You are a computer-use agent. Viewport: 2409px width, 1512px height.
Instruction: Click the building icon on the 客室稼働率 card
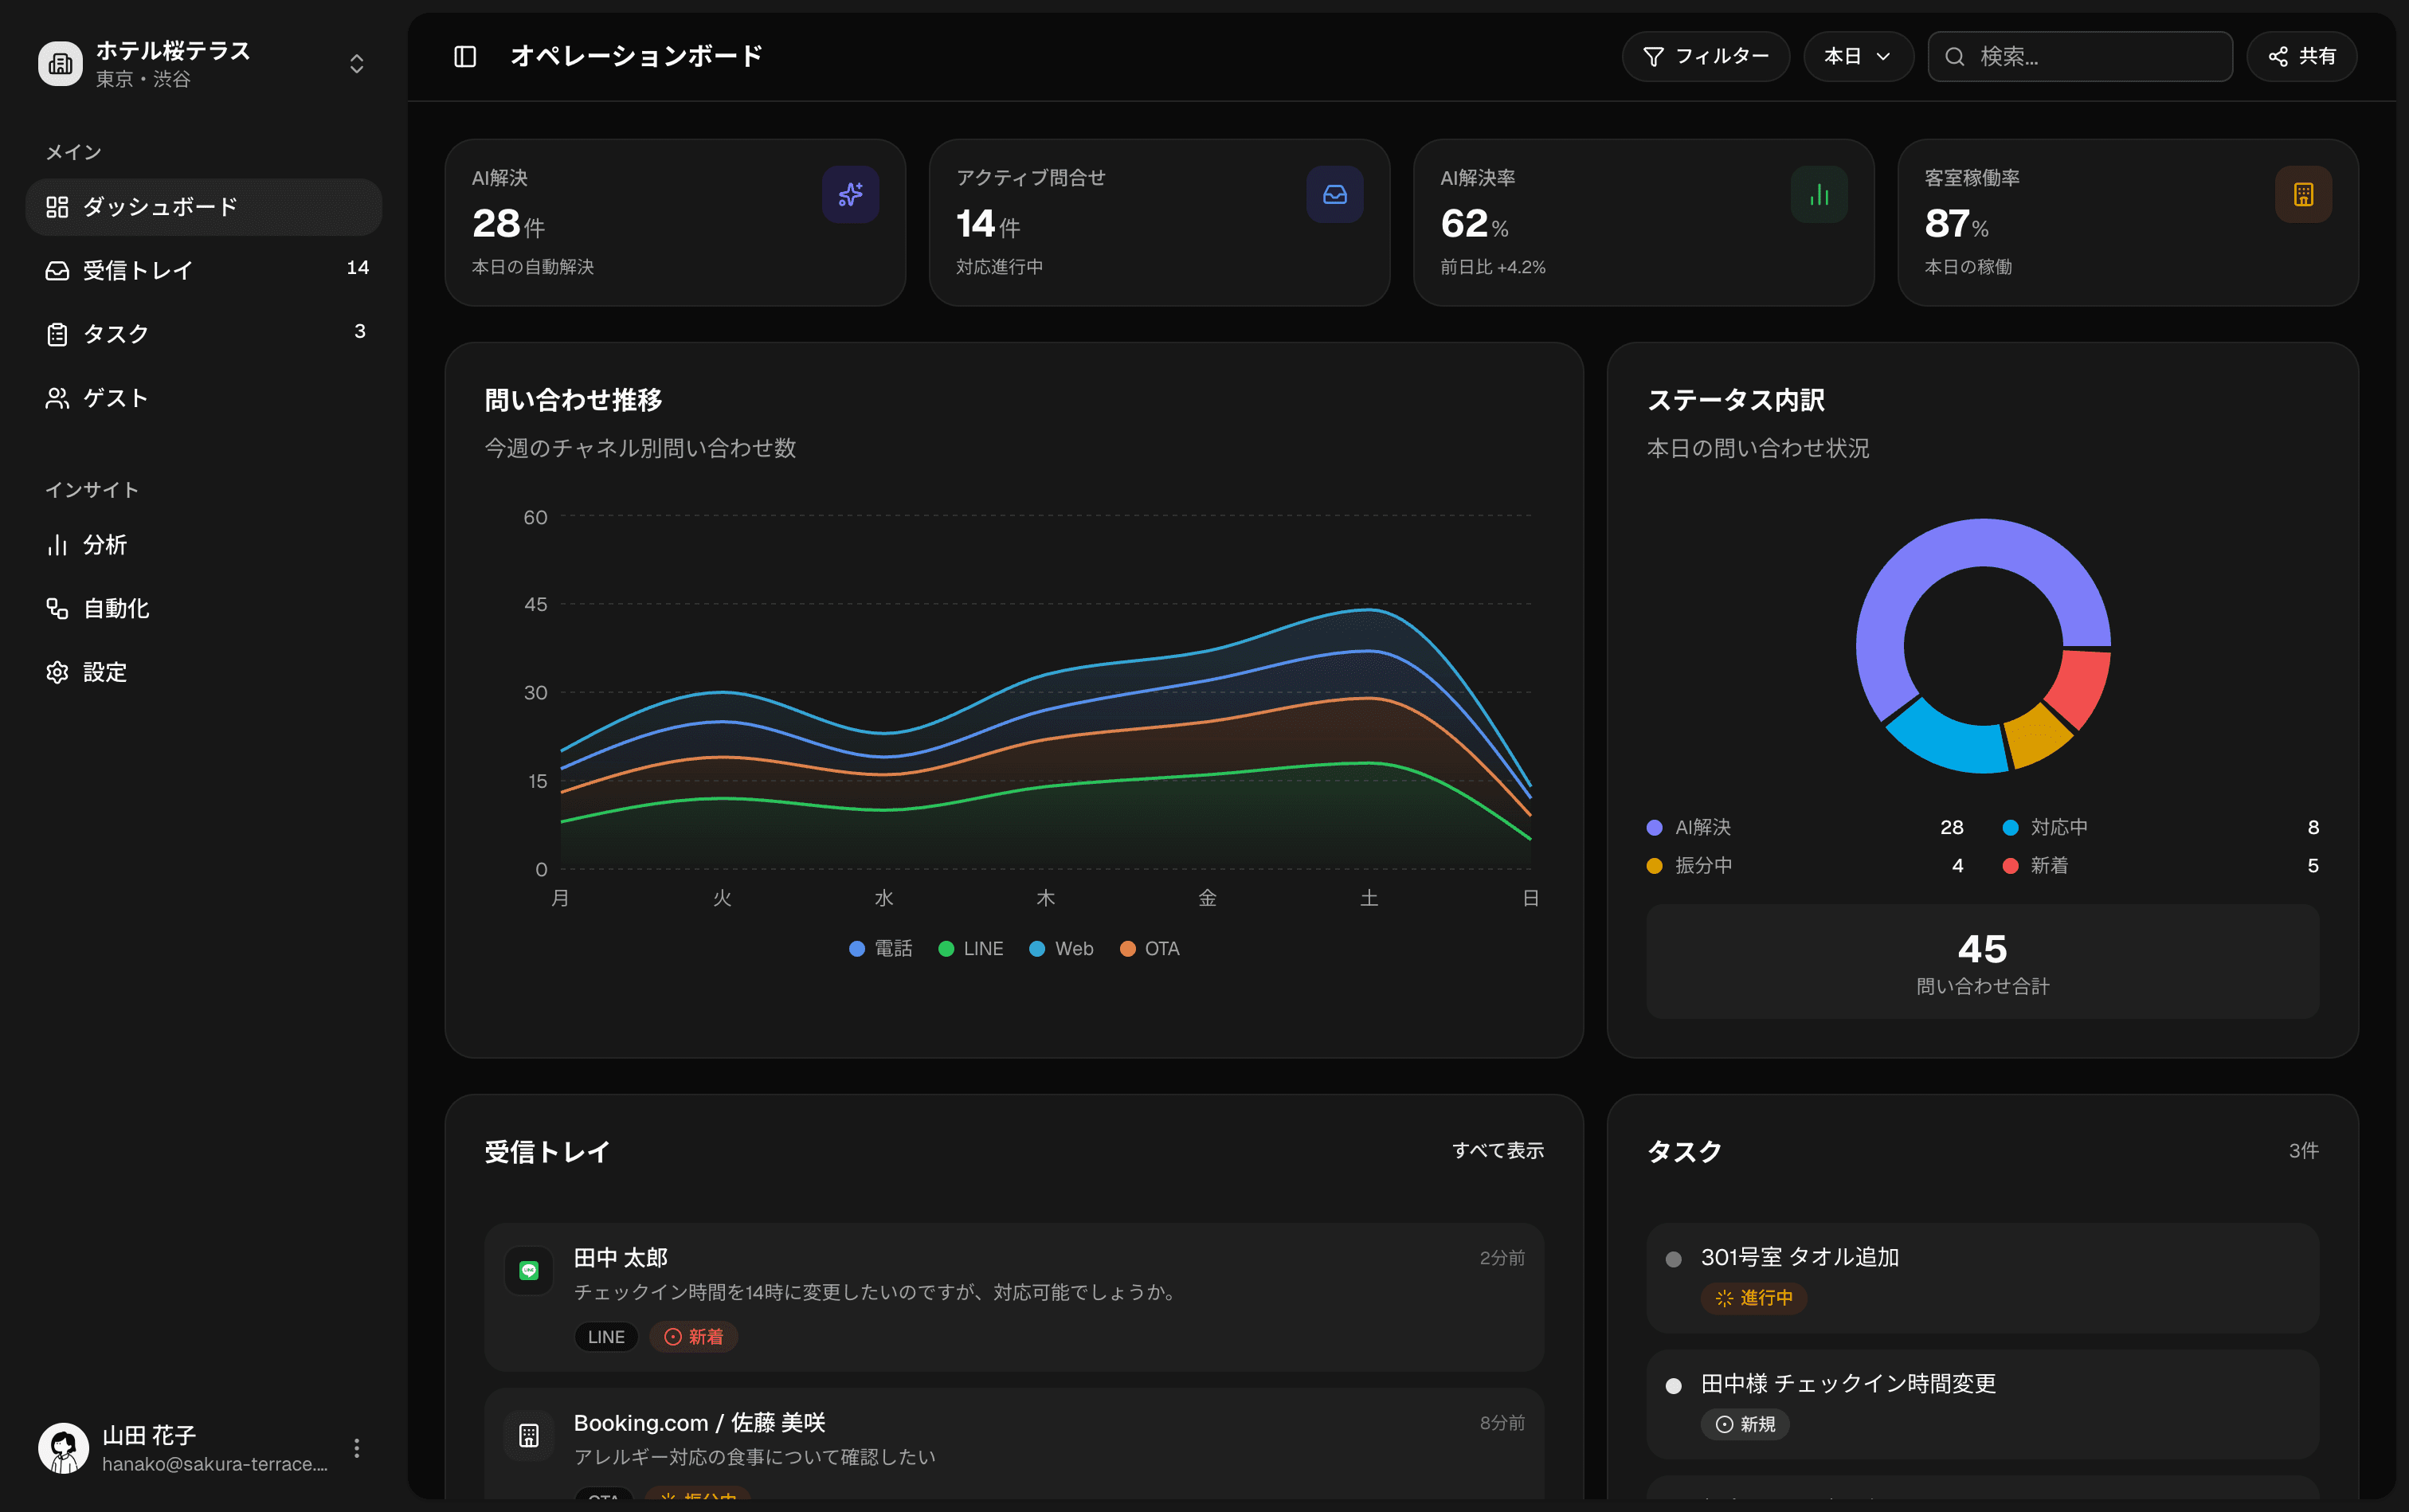(x=2302, y=194)
